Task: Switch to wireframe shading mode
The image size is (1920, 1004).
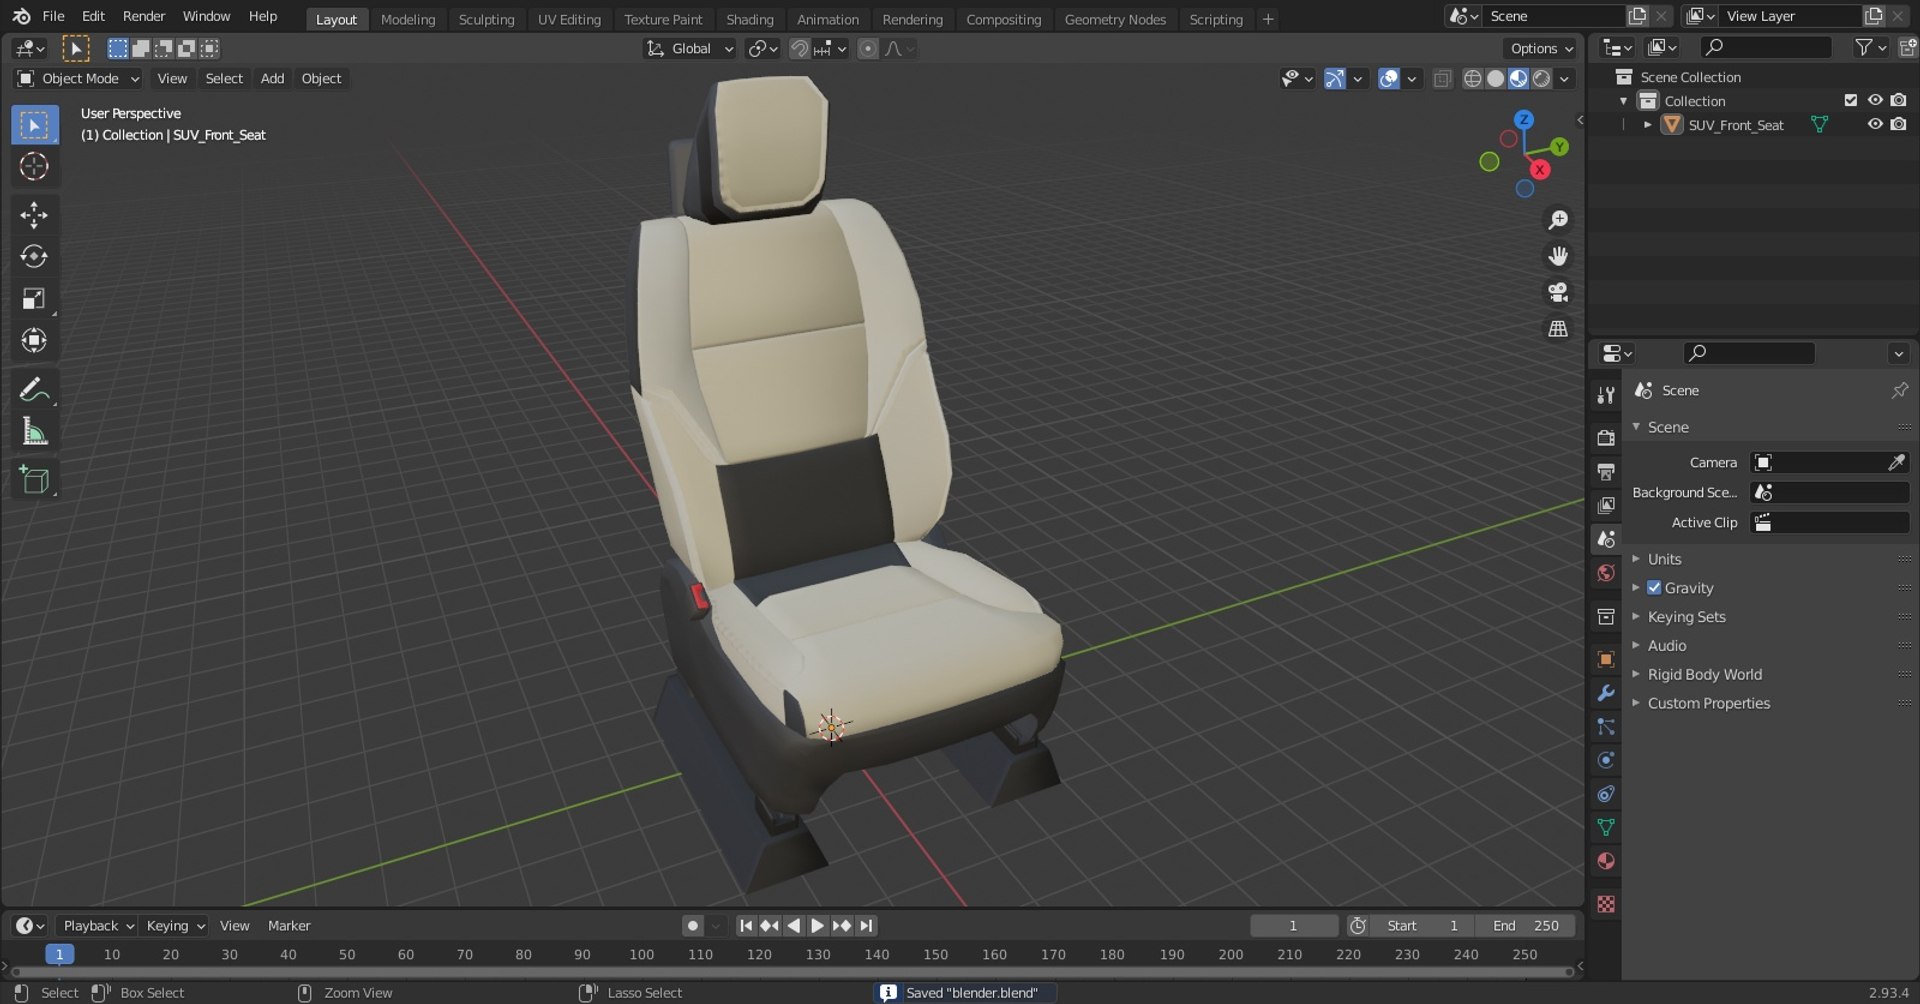Action: coord(1472,78)
